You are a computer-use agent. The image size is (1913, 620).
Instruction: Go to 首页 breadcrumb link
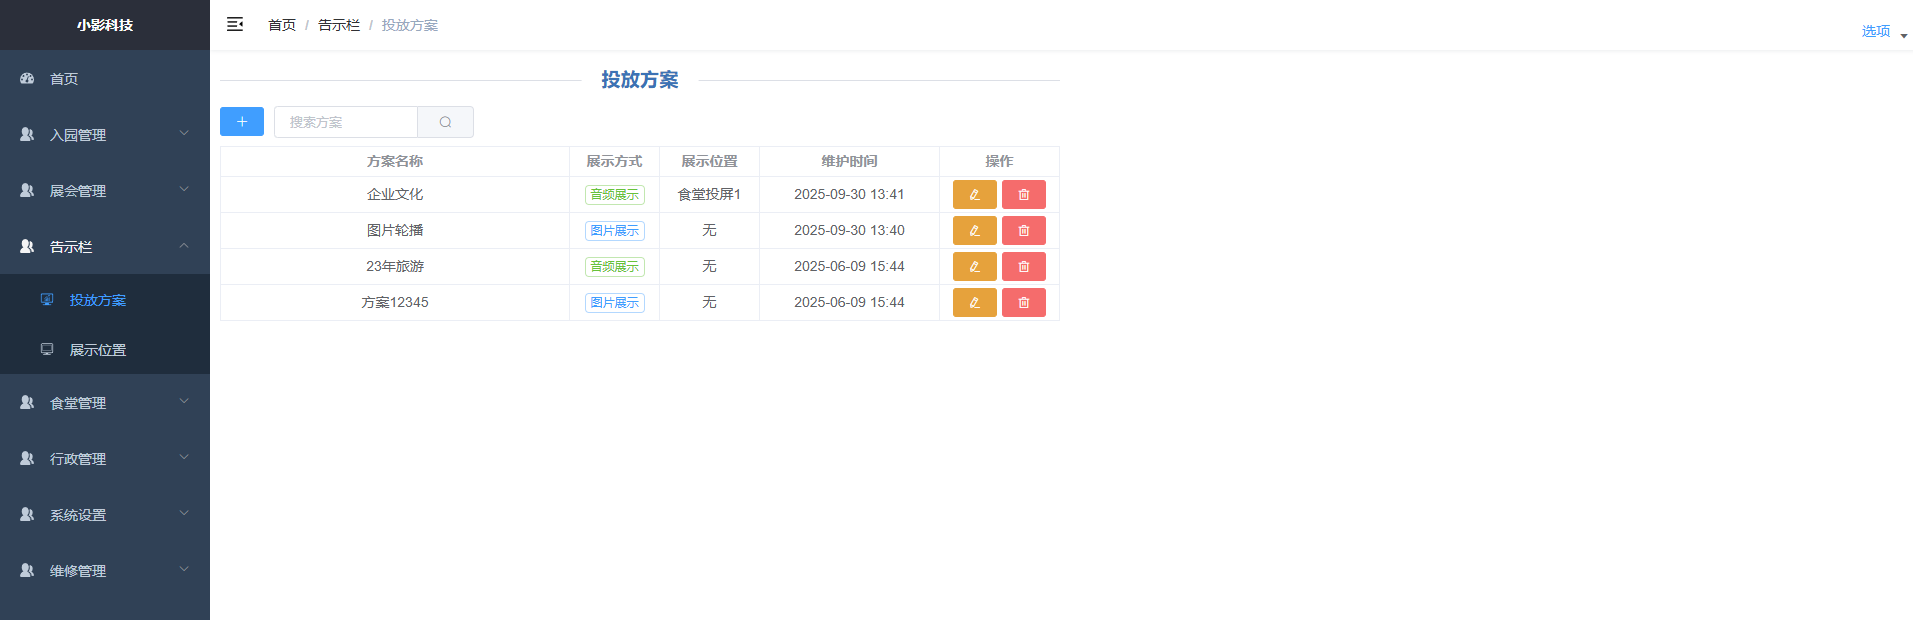click(282, 25)
